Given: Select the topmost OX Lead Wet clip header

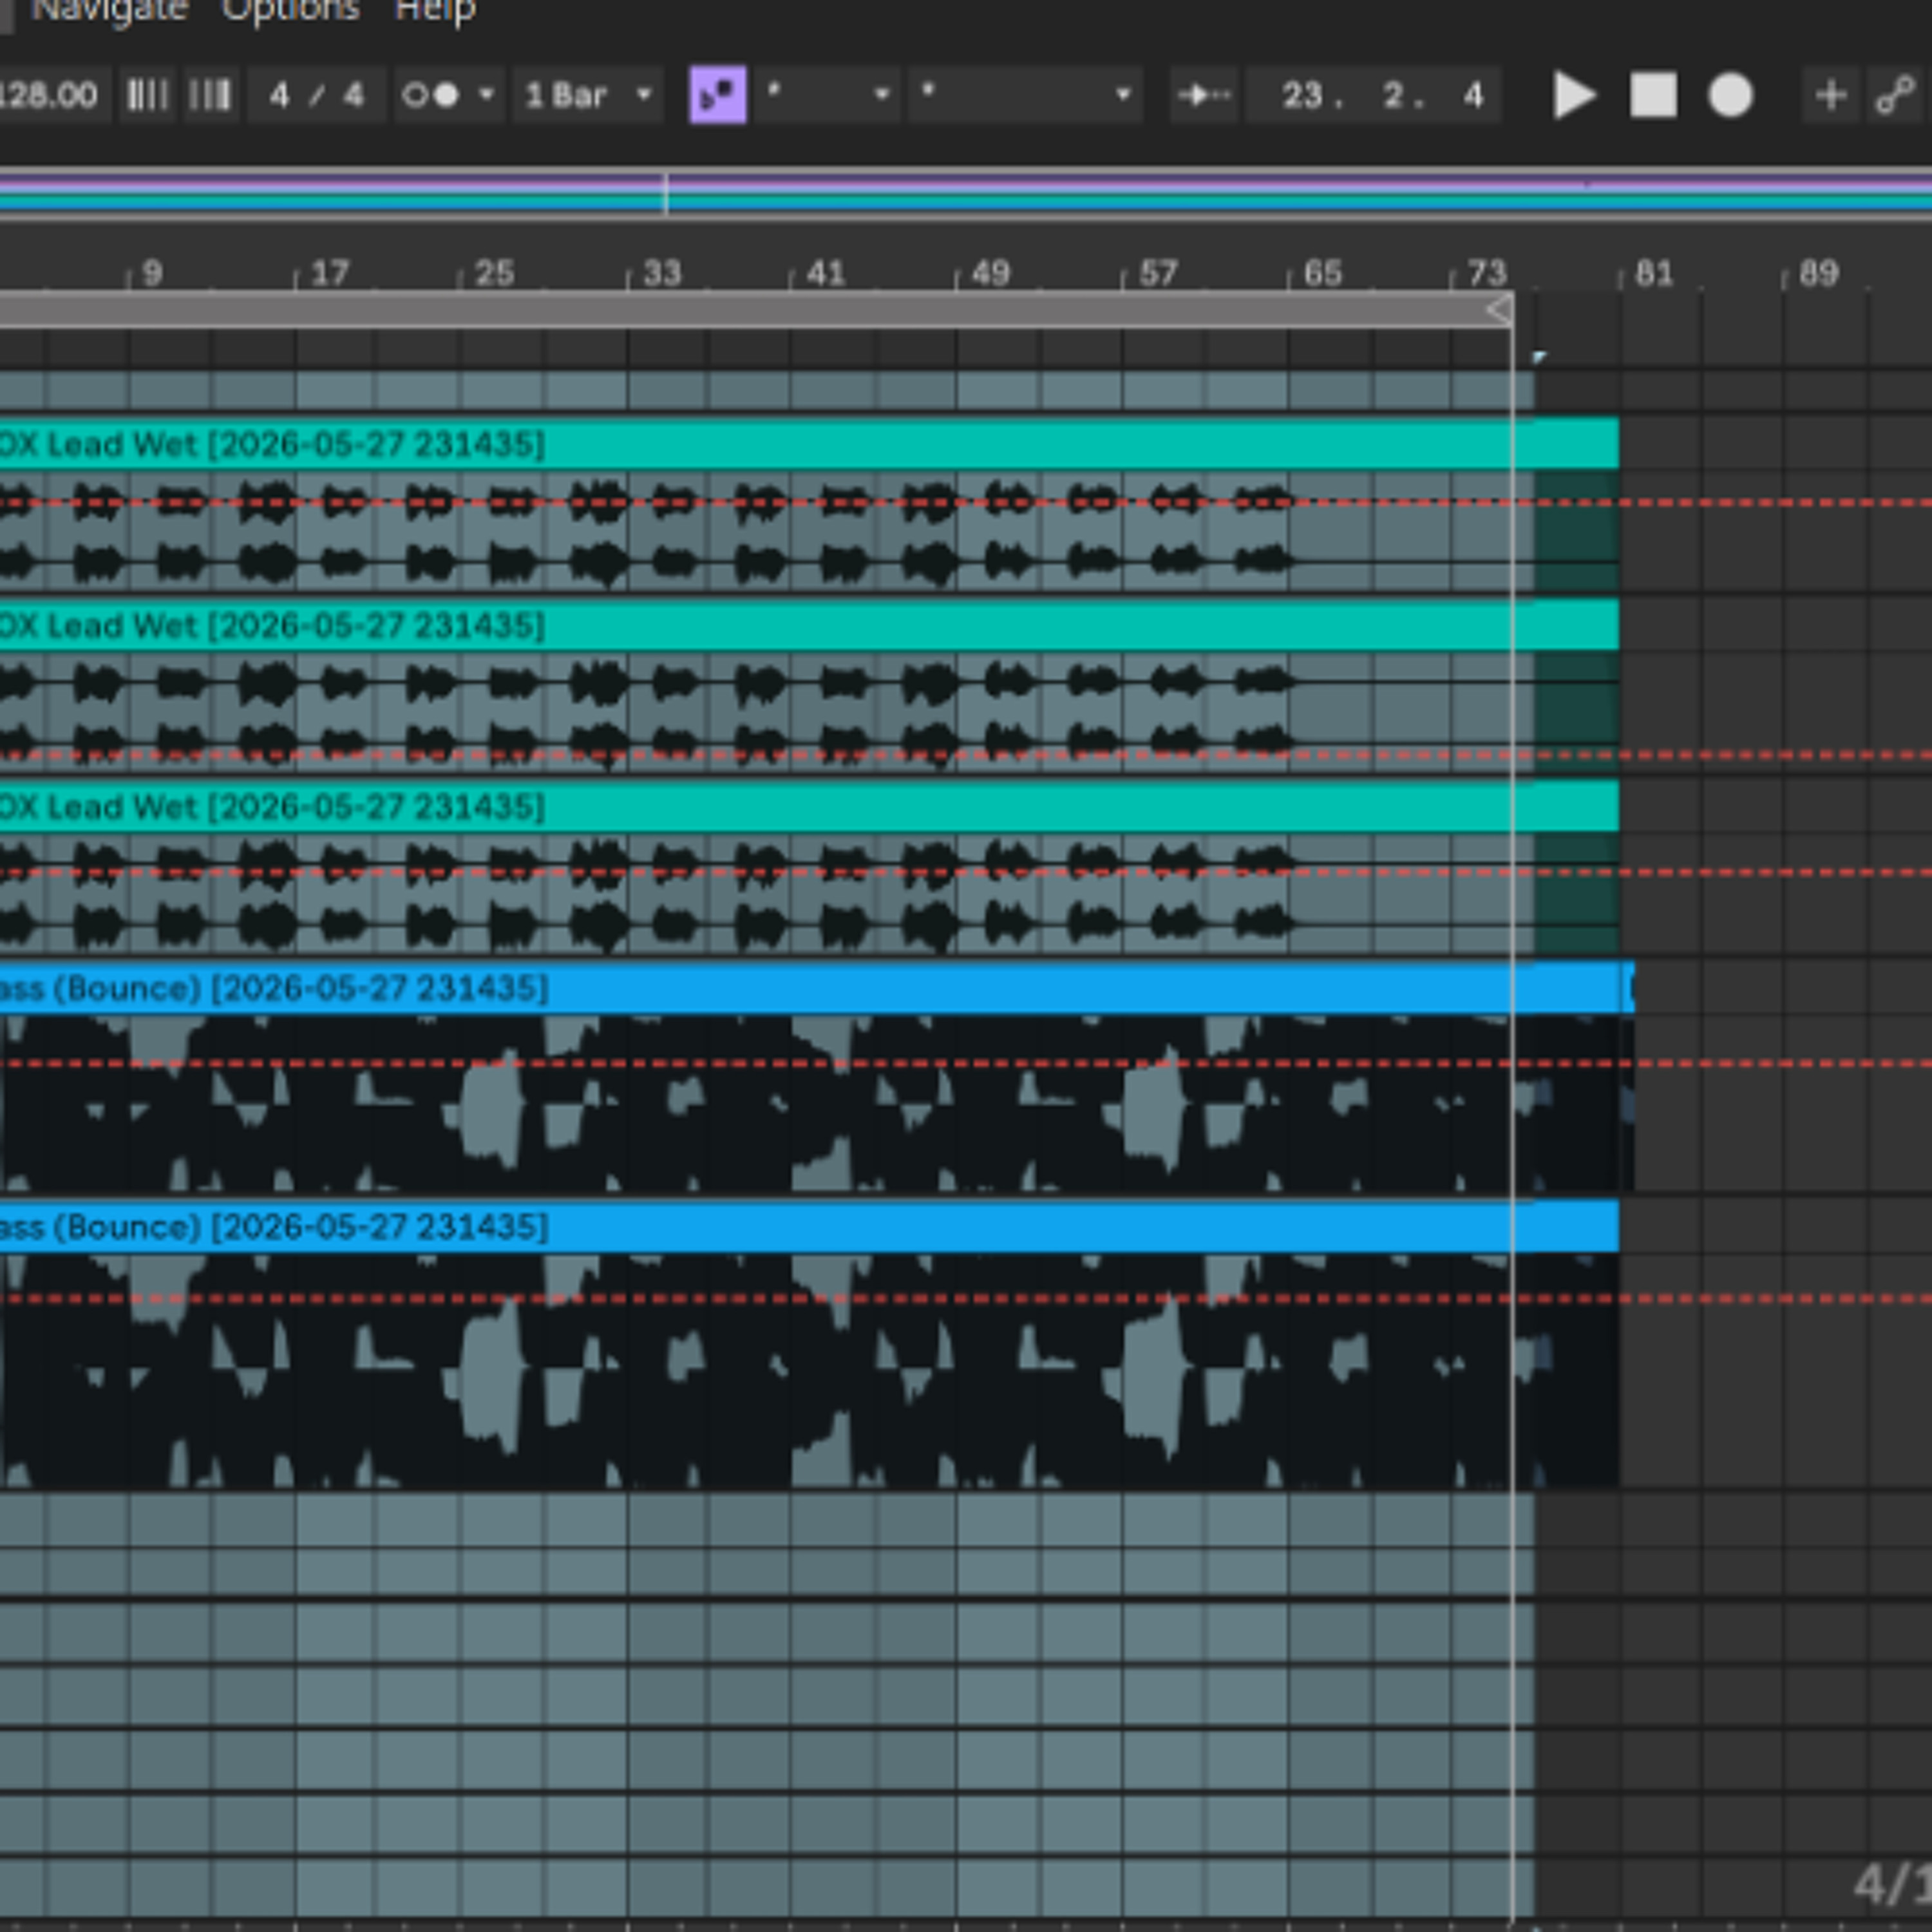Looking at the screenshot, I should click(808, 444).
